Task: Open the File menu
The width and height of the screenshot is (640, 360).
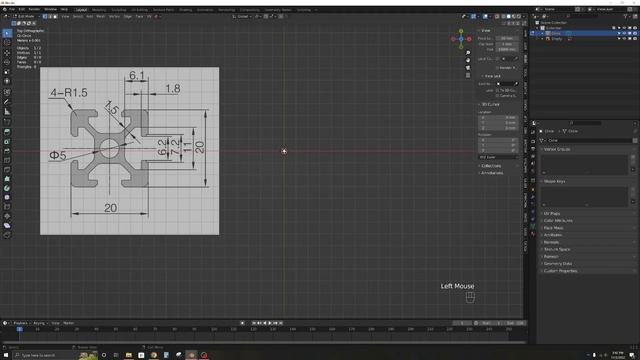Action: (11, 9)
